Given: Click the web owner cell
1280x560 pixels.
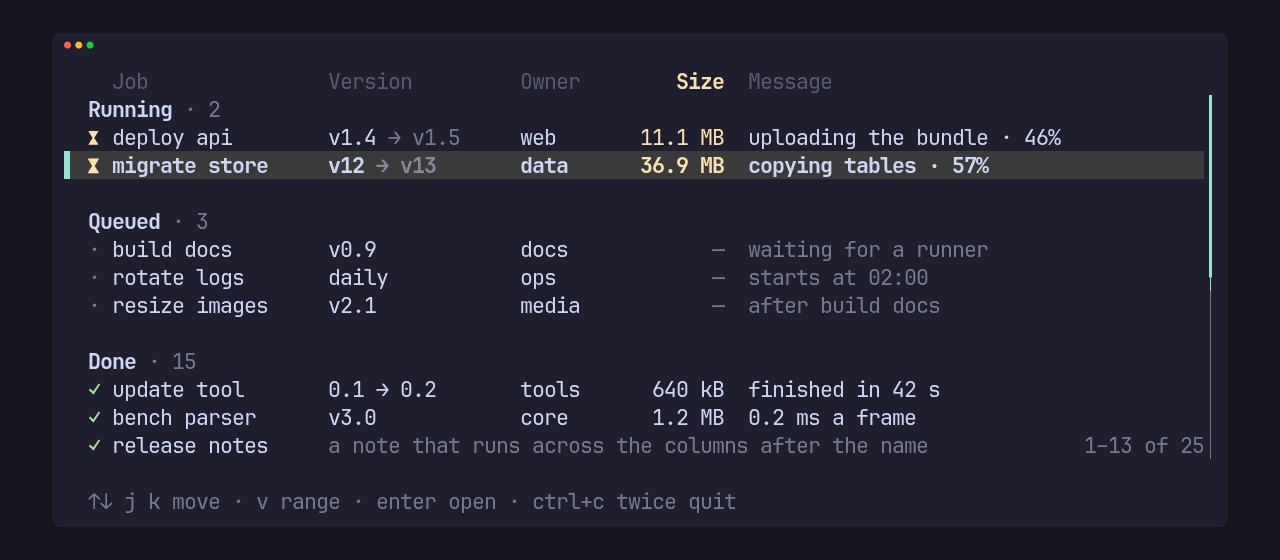Looking at the screenshot, I should point(538,138).
